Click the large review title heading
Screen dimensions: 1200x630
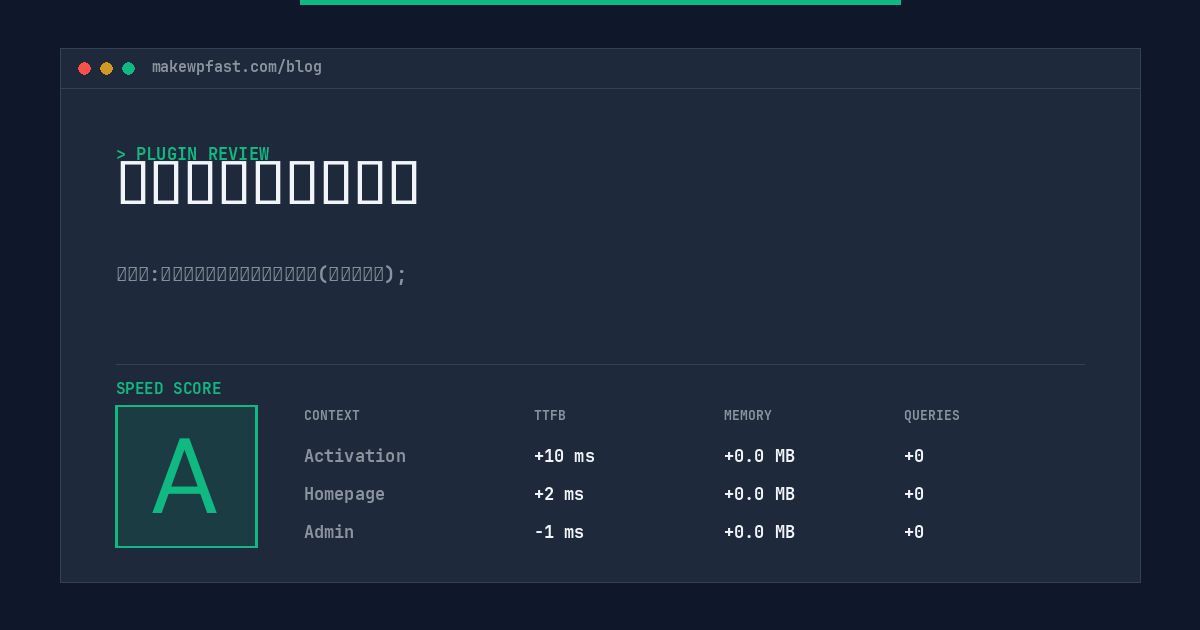[x=268, y=182]
